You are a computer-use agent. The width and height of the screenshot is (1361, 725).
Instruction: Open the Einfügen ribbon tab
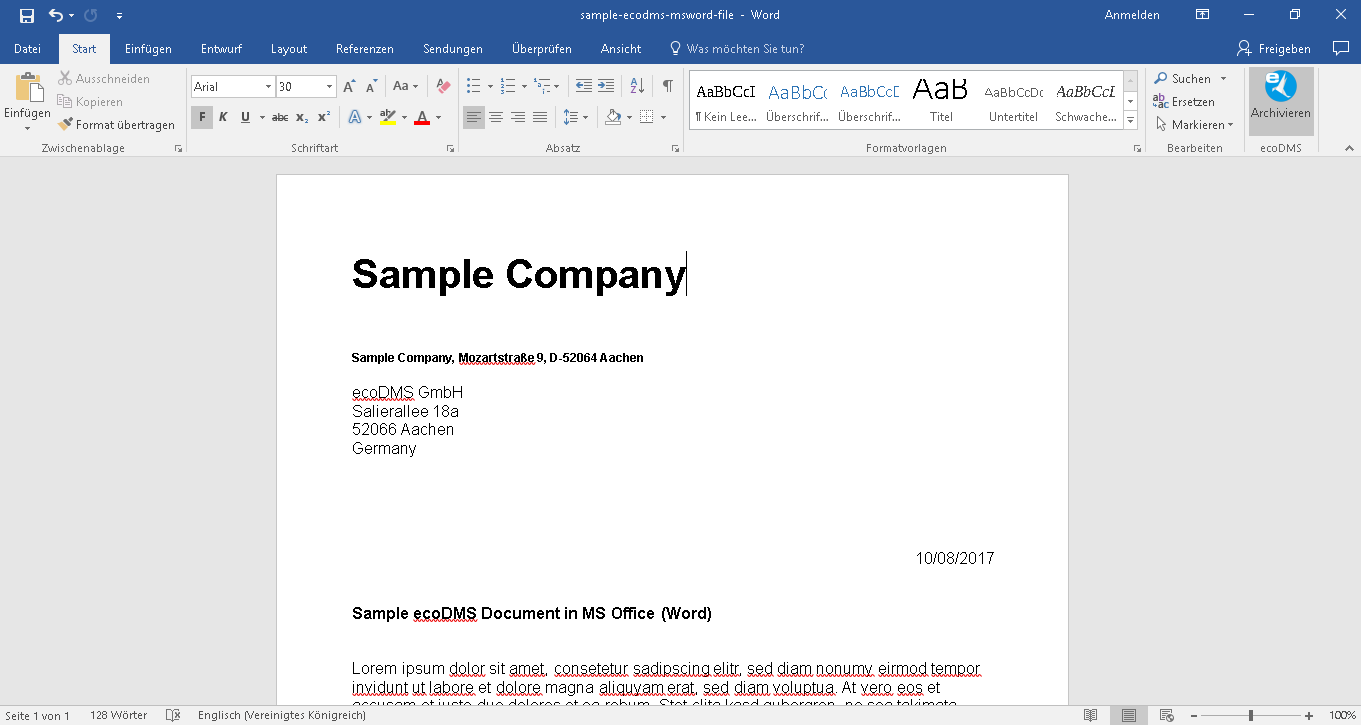[148, 48]
